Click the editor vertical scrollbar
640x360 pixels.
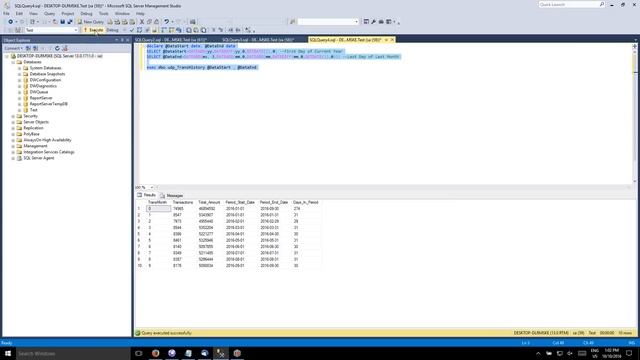[x=634, y=113]
